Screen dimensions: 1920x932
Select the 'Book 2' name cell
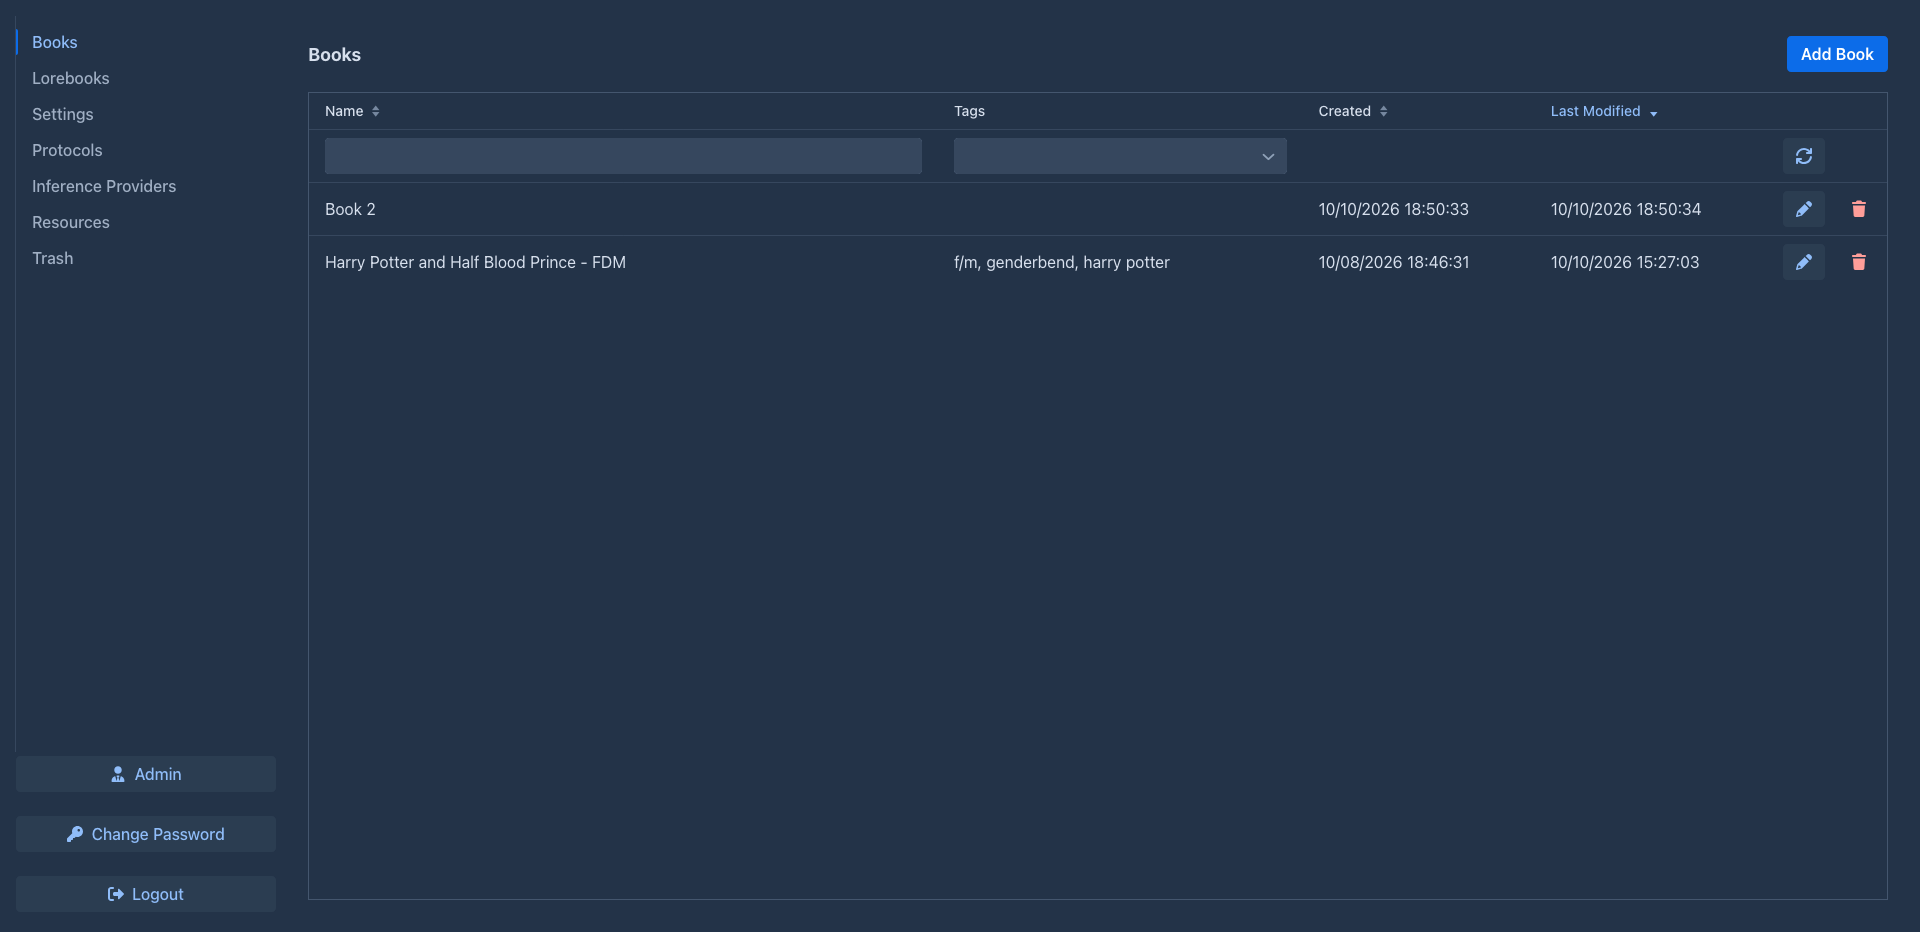(x=350, y=209)
